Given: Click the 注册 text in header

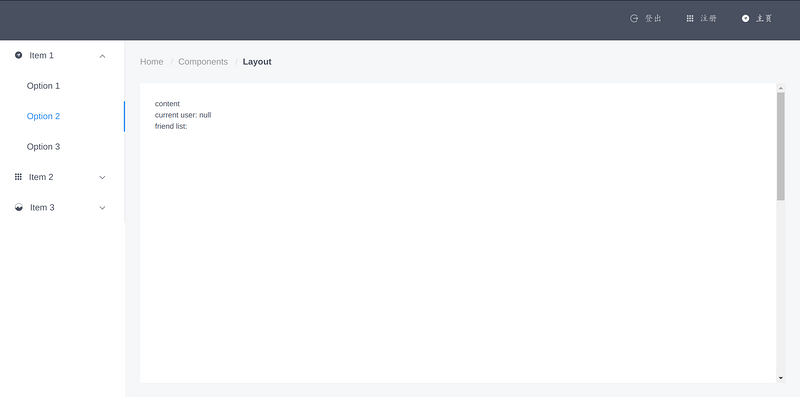Looking at the screenshot, I should [708, 18].
